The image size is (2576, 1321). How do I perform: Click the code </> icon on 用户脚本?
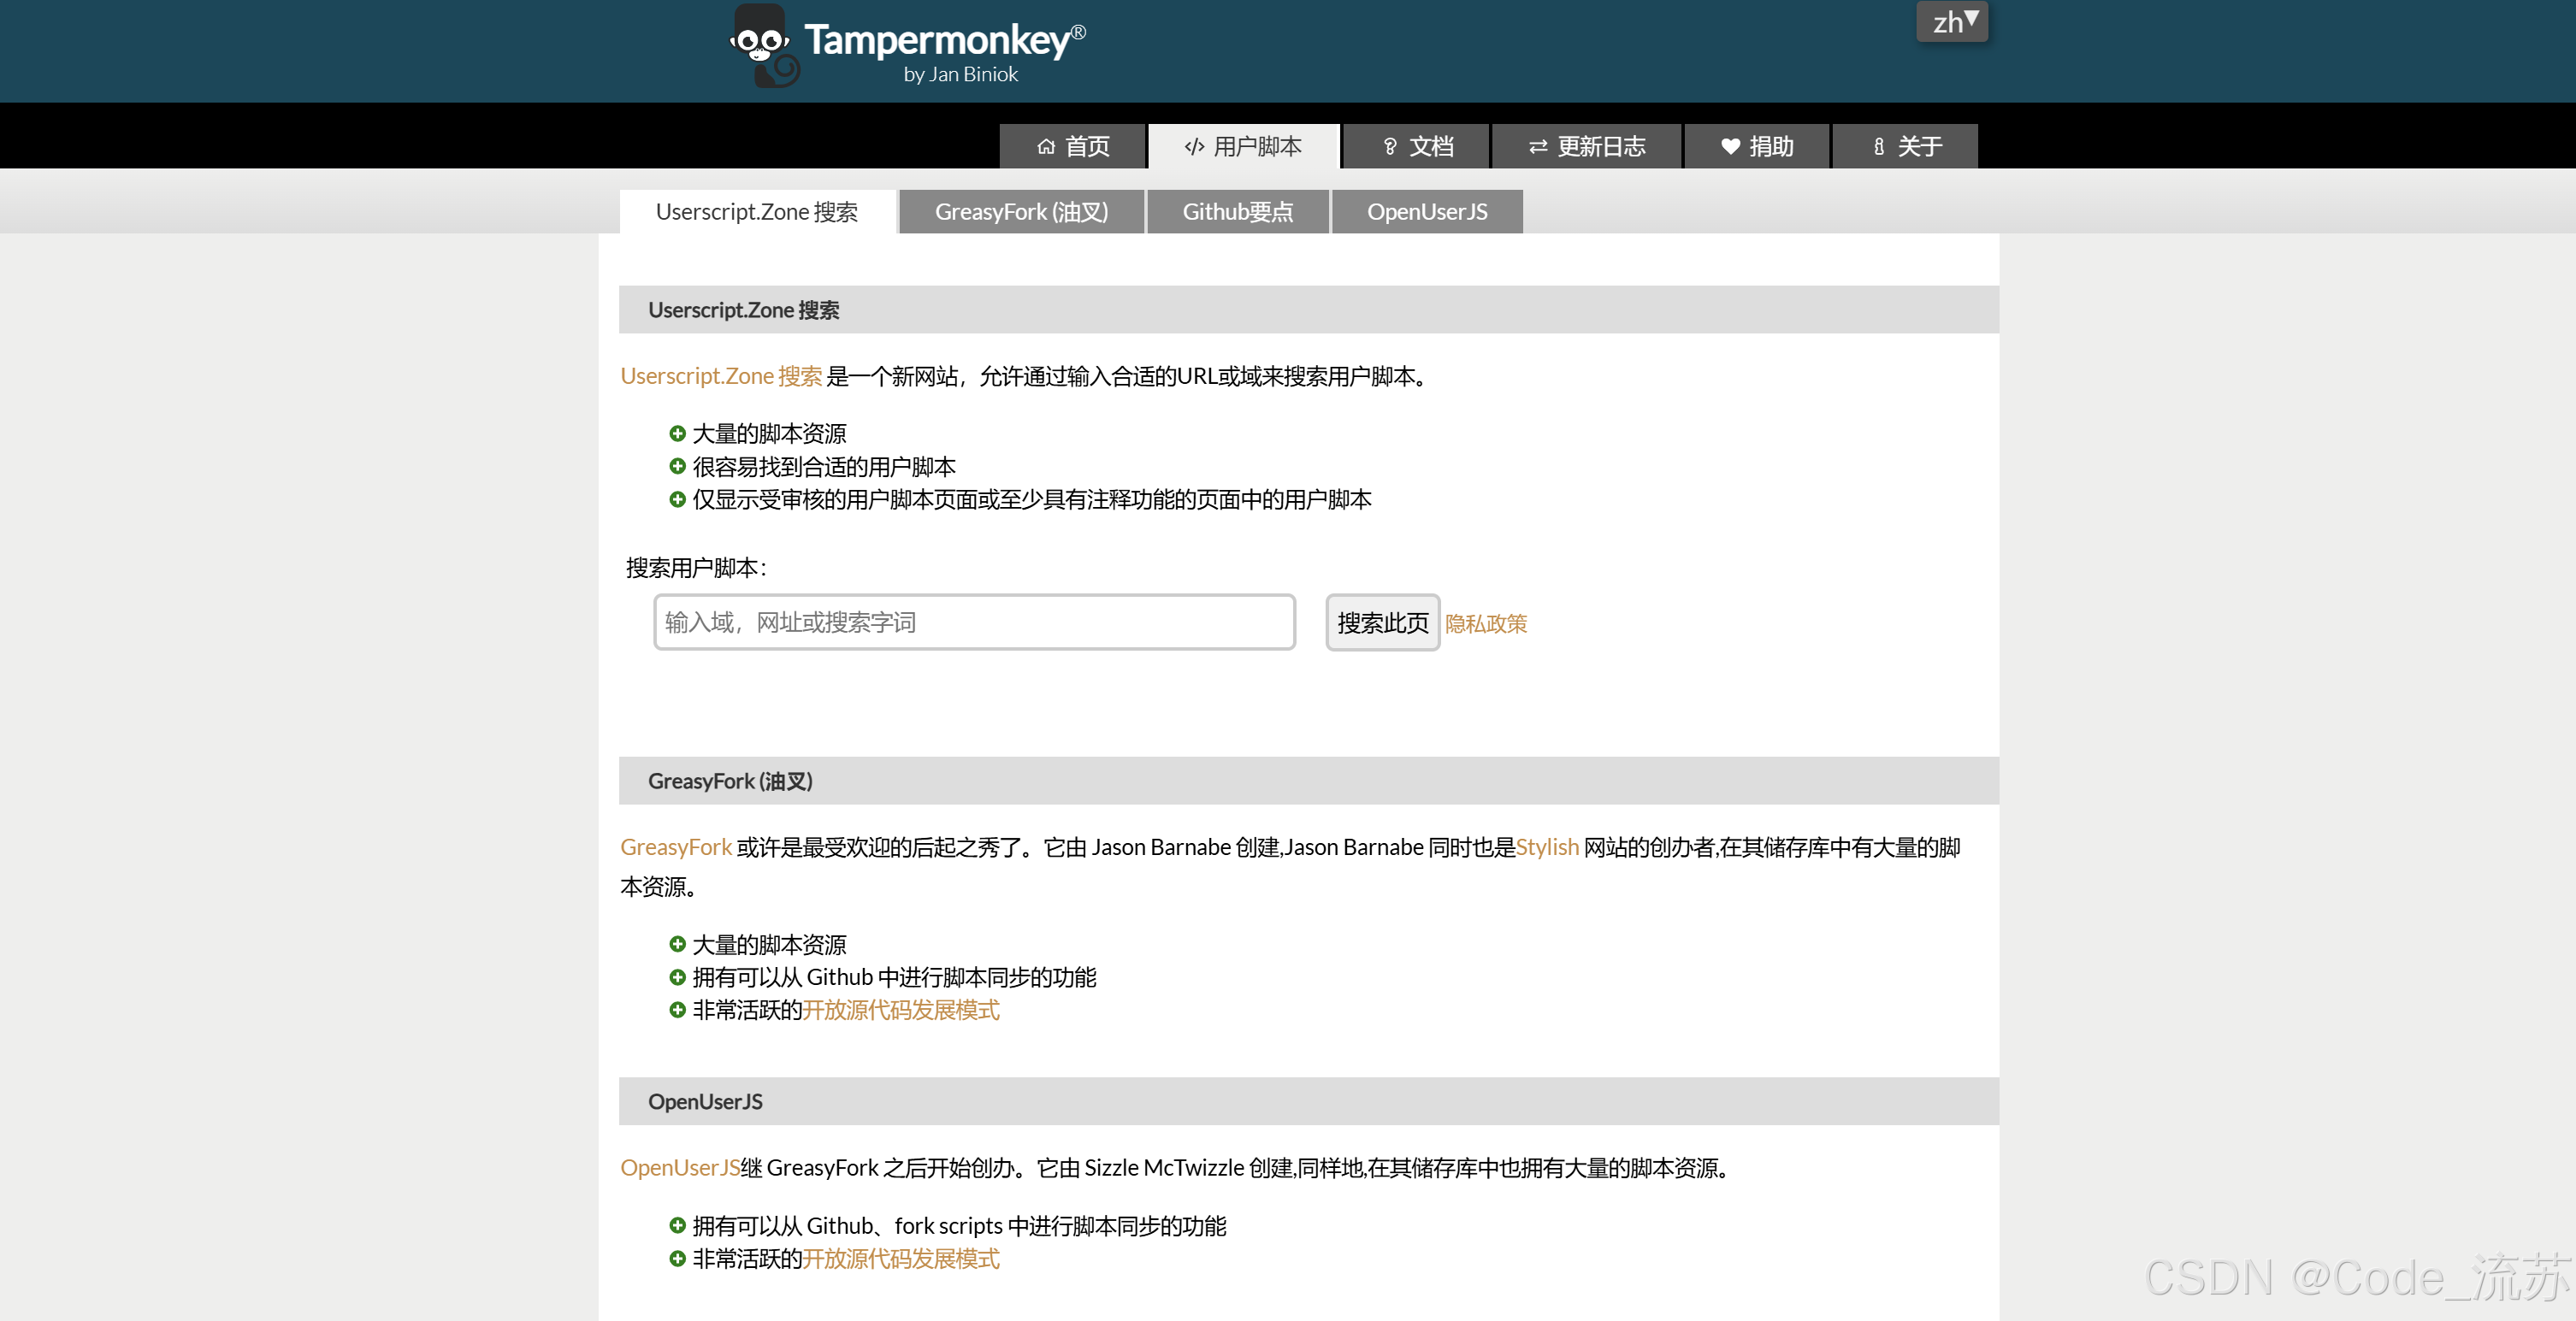[1193, 146]
